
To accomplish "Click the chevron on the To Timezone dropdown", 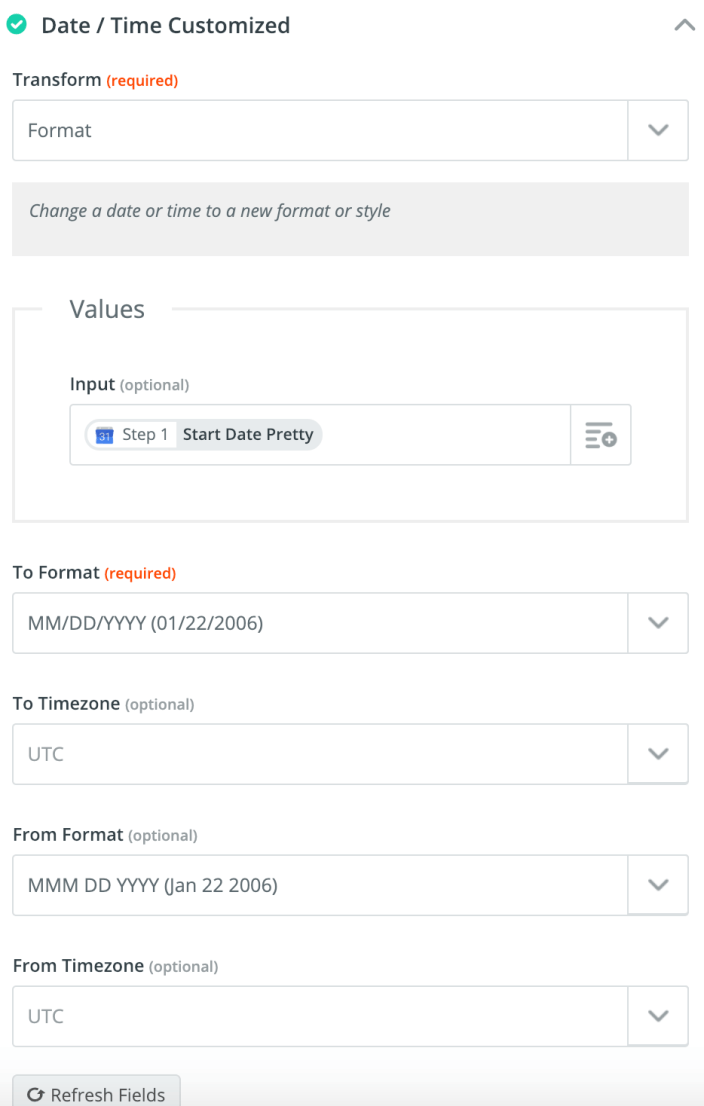I will pos(658,753).
